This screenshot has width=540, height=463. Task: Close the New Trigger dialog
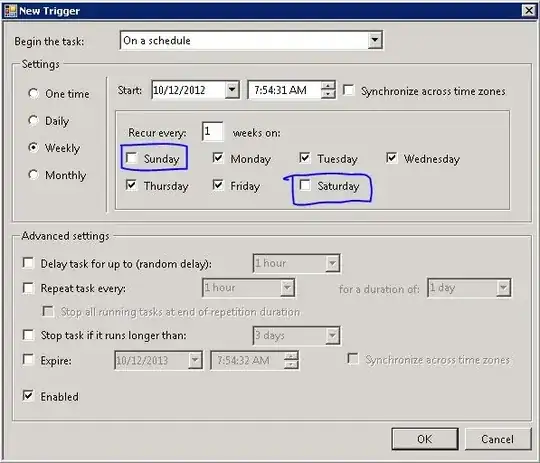529,11
